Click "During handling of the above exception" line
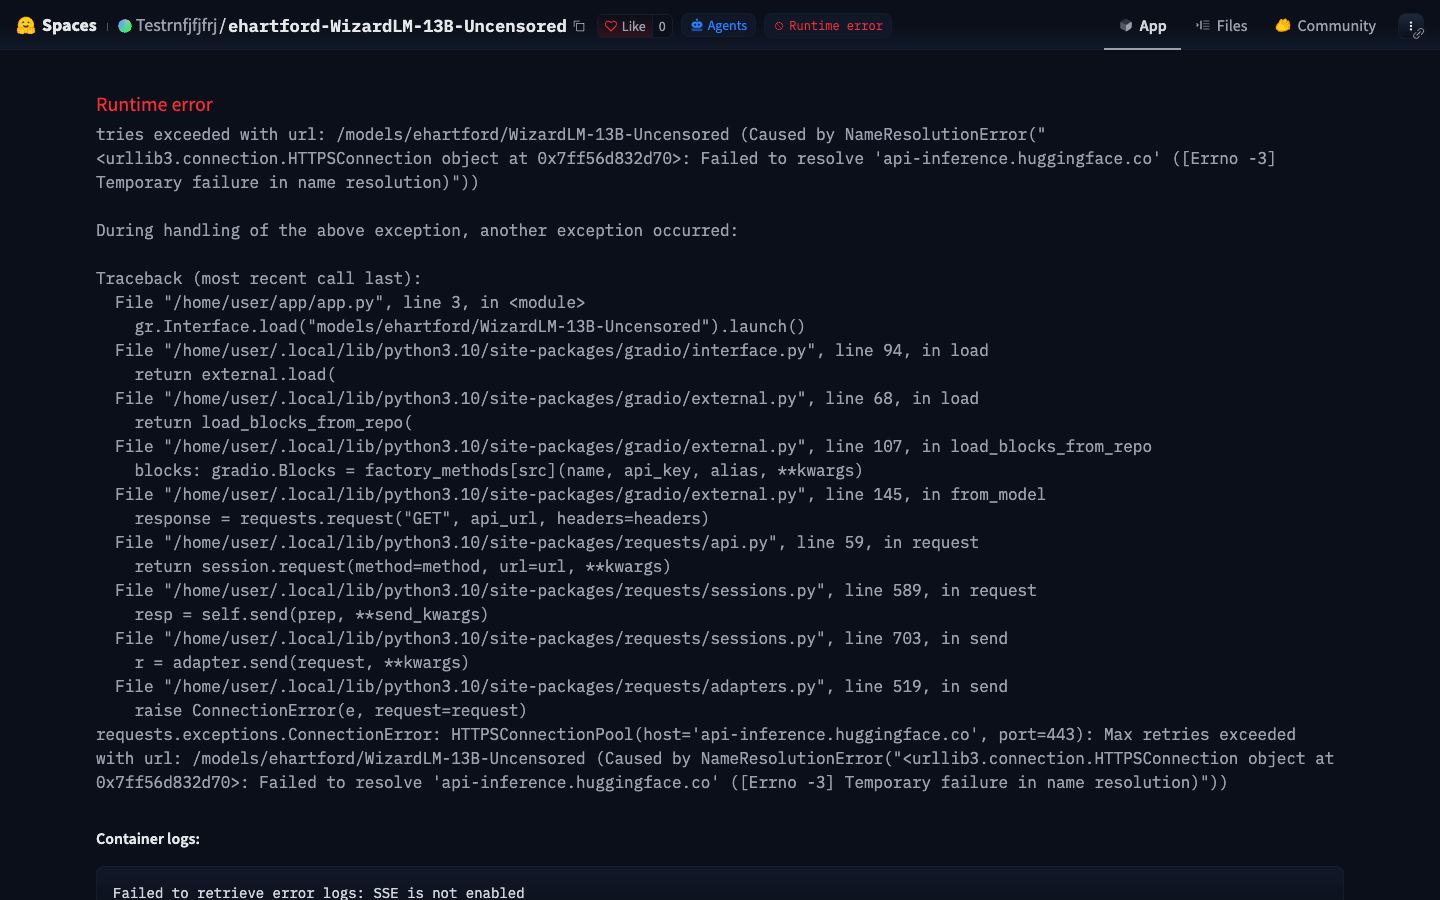The height and width of the screenshot is (900, 1440). (x=417, y=230)
